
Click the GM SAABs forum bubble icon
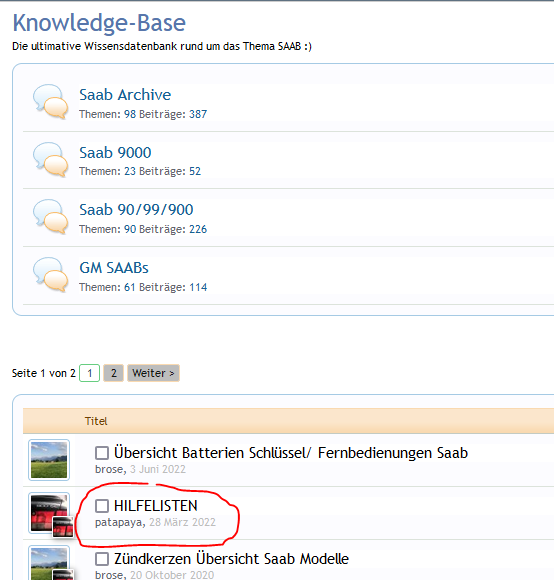[51, 274]
